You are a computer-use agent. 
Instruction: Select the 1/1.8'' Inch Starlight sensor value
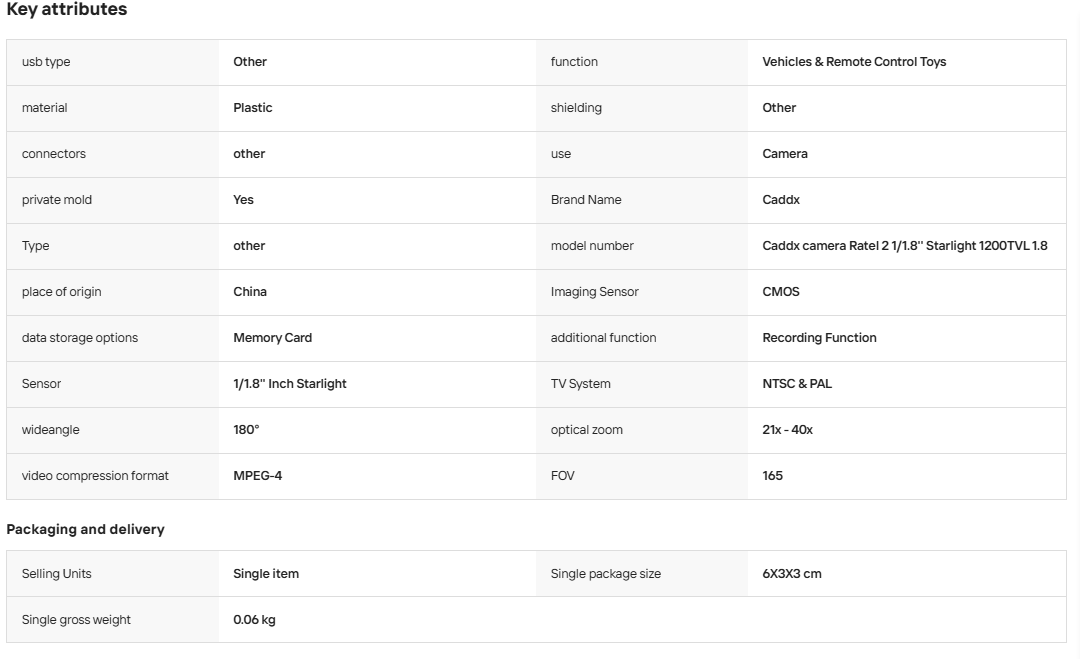[289, 384]
